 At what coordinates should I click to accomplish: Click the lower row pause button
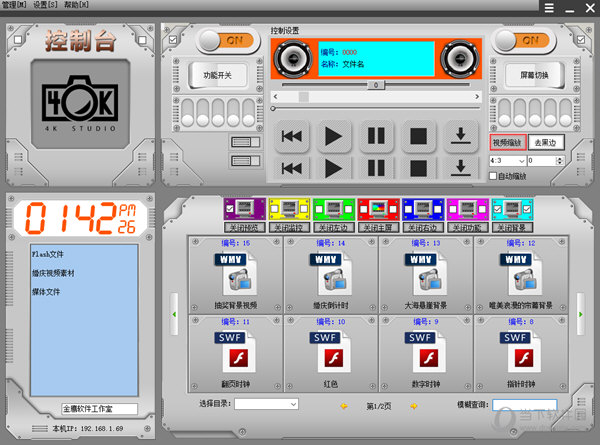(376, 168)
